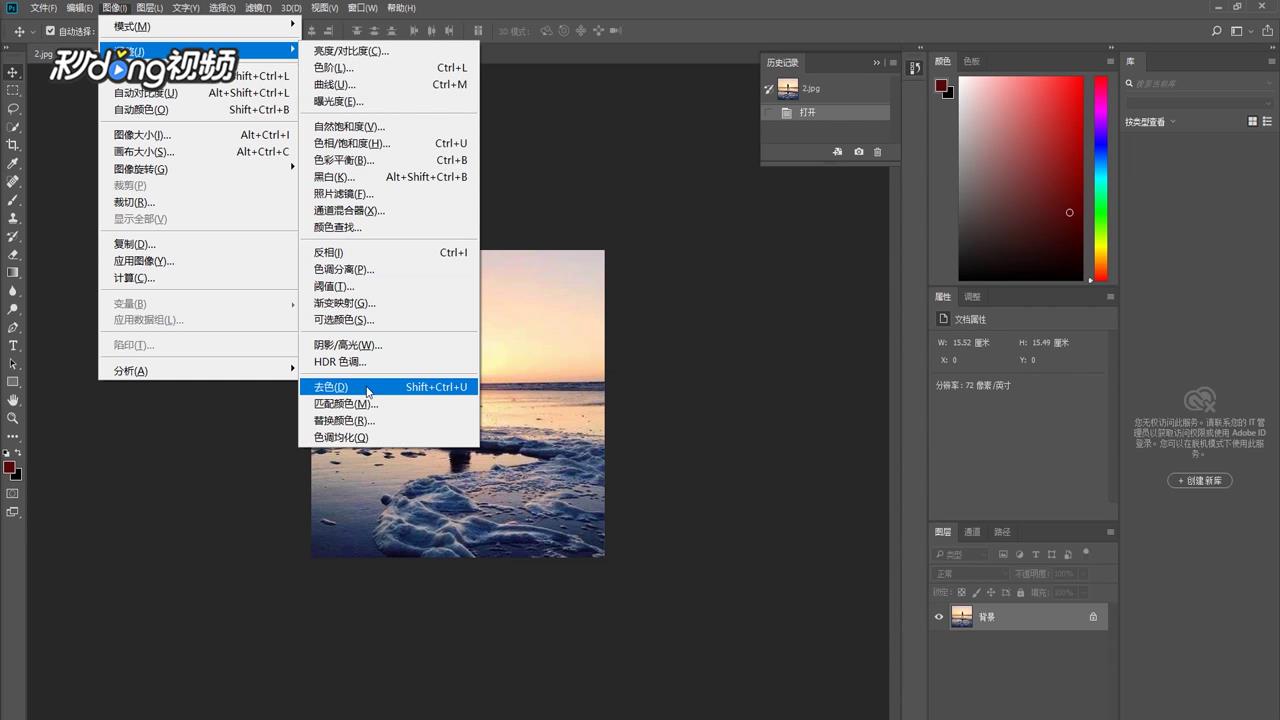The image size is (1280, 720).
Task: Select the Horizontal Type tool
Action: pos(13,344)
